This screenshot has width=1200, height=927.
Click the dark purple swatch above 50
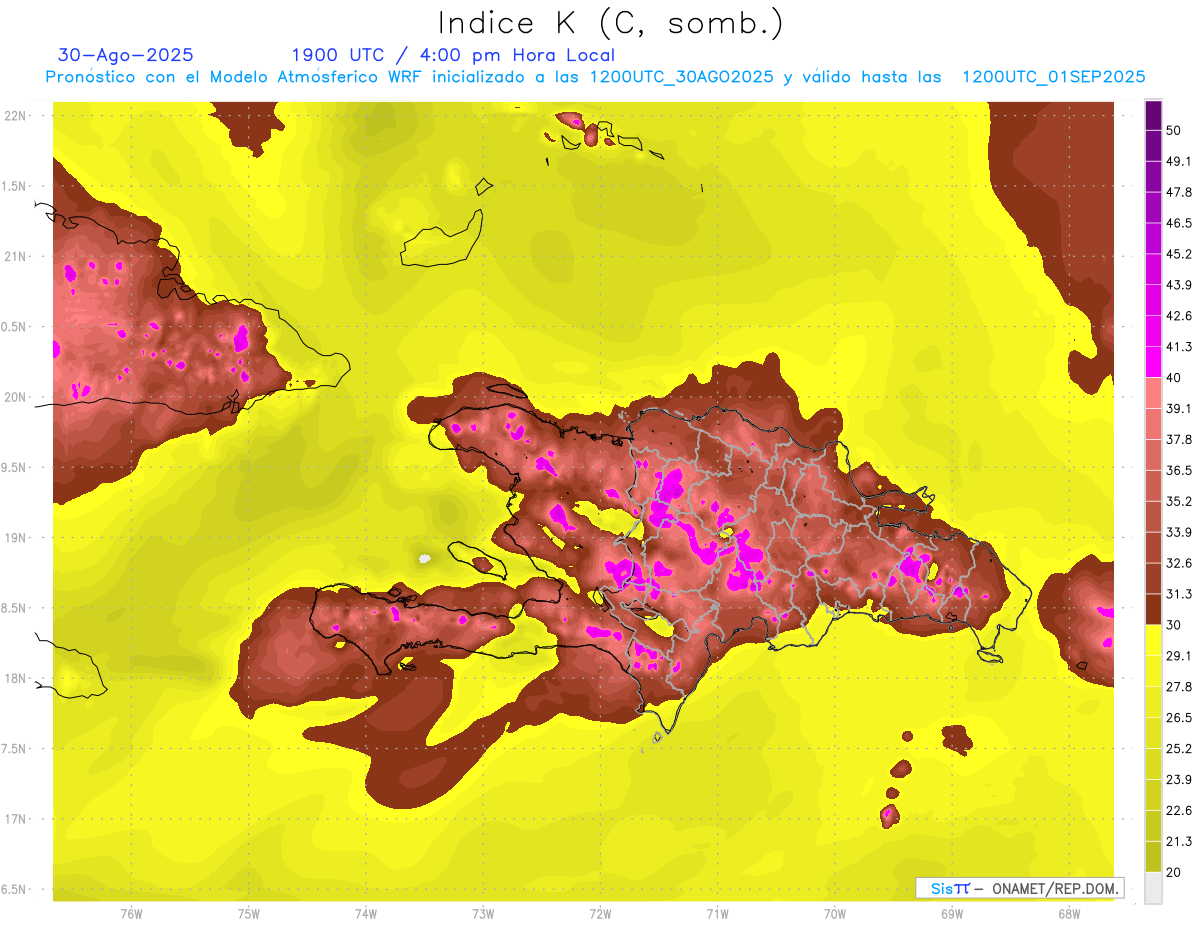point(1153,115)
